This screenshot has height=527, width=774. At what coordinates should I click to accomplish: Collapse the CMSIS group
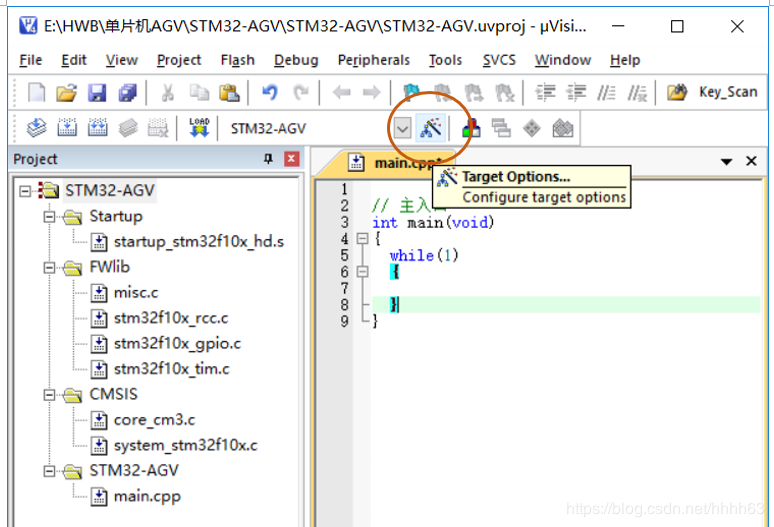click(49, 395)
